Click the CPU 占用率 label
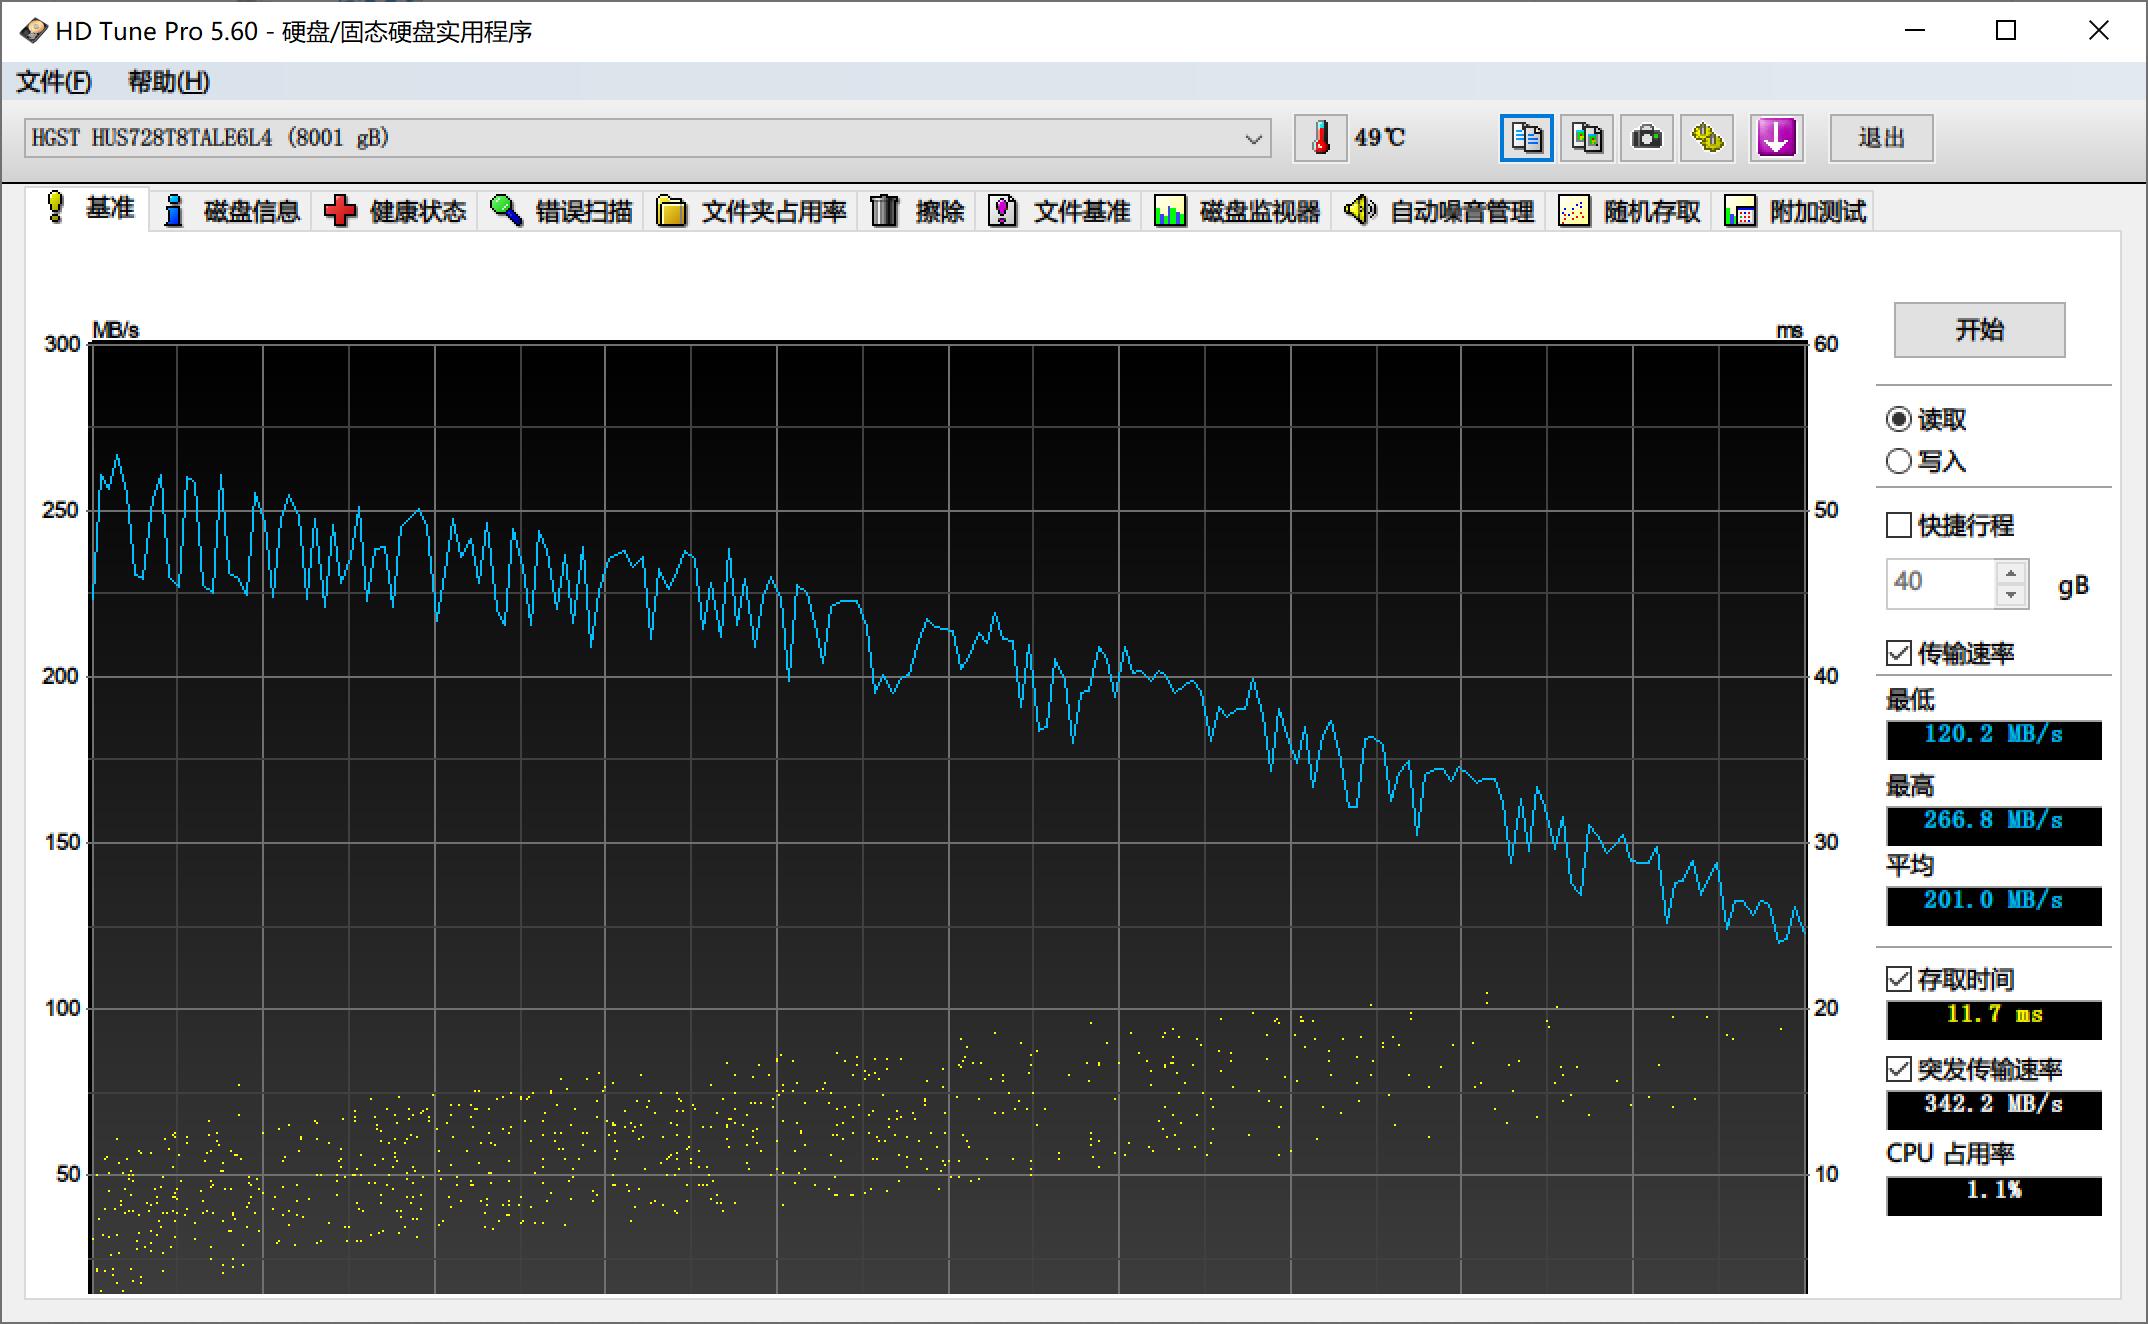The image size is (2148, 1324). click(x=1950, y=1153)
